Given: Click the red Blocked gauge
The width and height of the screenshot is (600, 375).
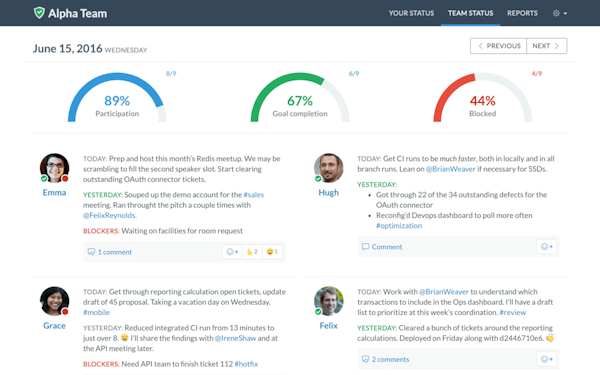Looking at the screenshot, I should [483, 98].
